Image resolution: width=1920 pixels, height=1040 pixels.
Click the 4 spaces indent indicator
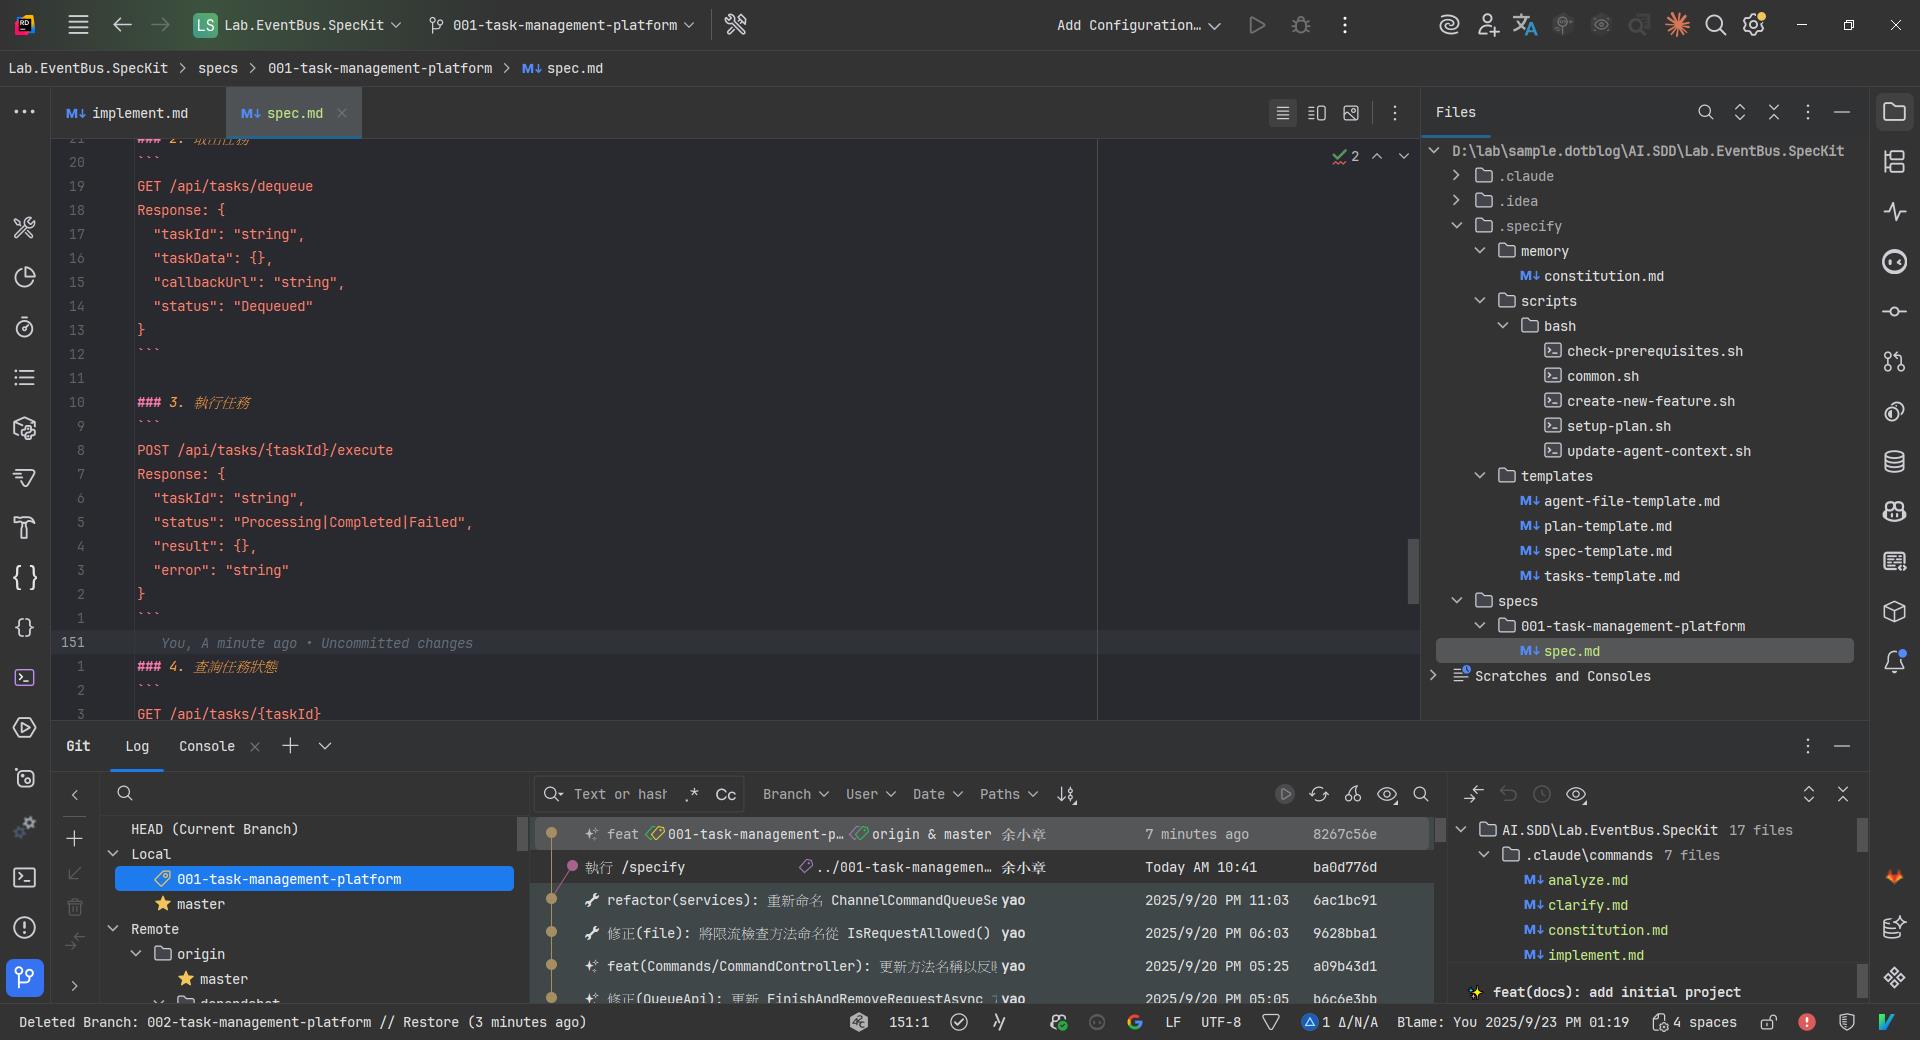(x=1695, y=1022)
